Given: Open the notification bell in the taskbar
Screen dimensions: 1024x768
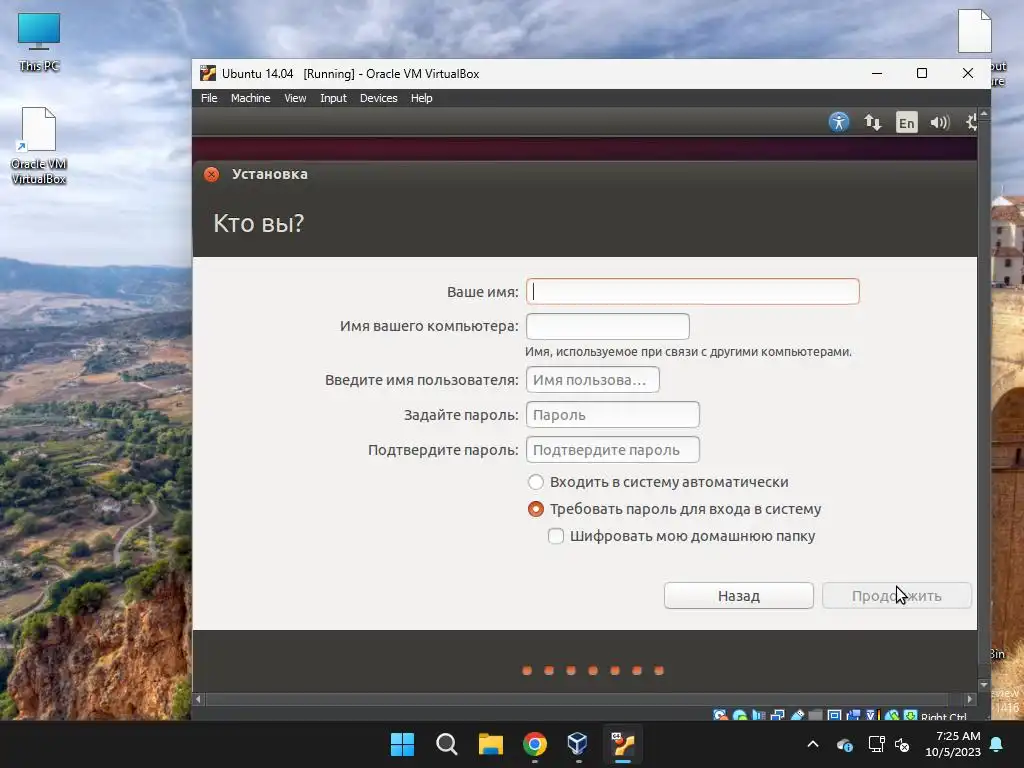Looking at the screenshot, I should tap(997, 744).
